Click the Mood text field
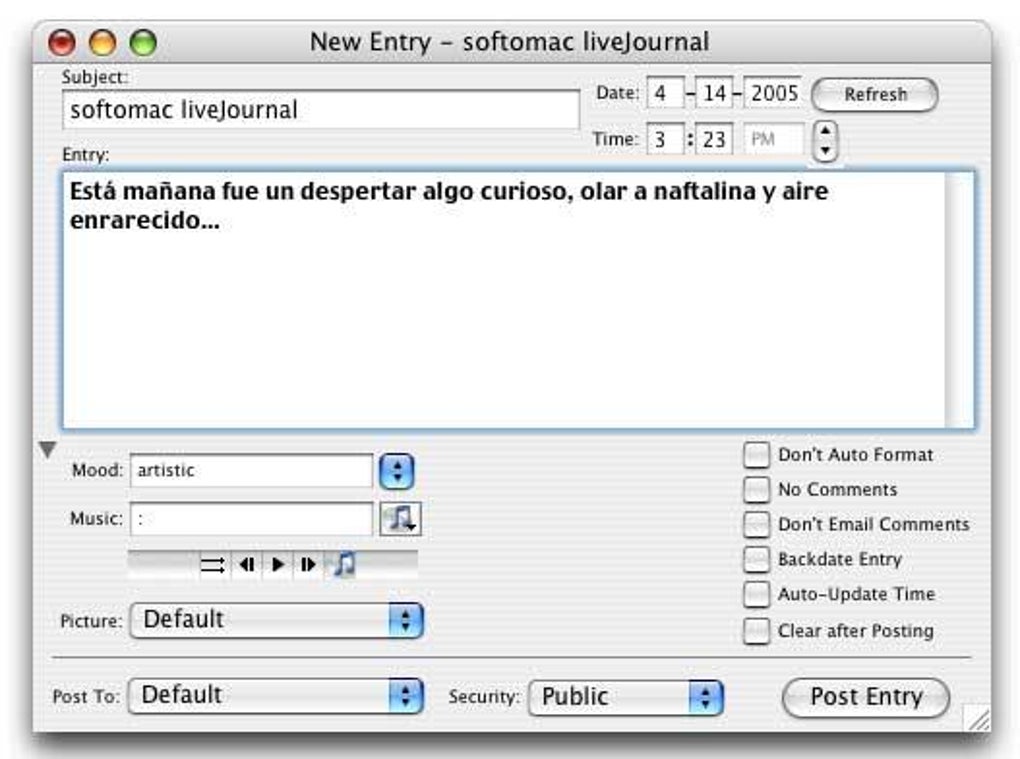The width and height of the screenshot is (1020, 759). (252, 470)
